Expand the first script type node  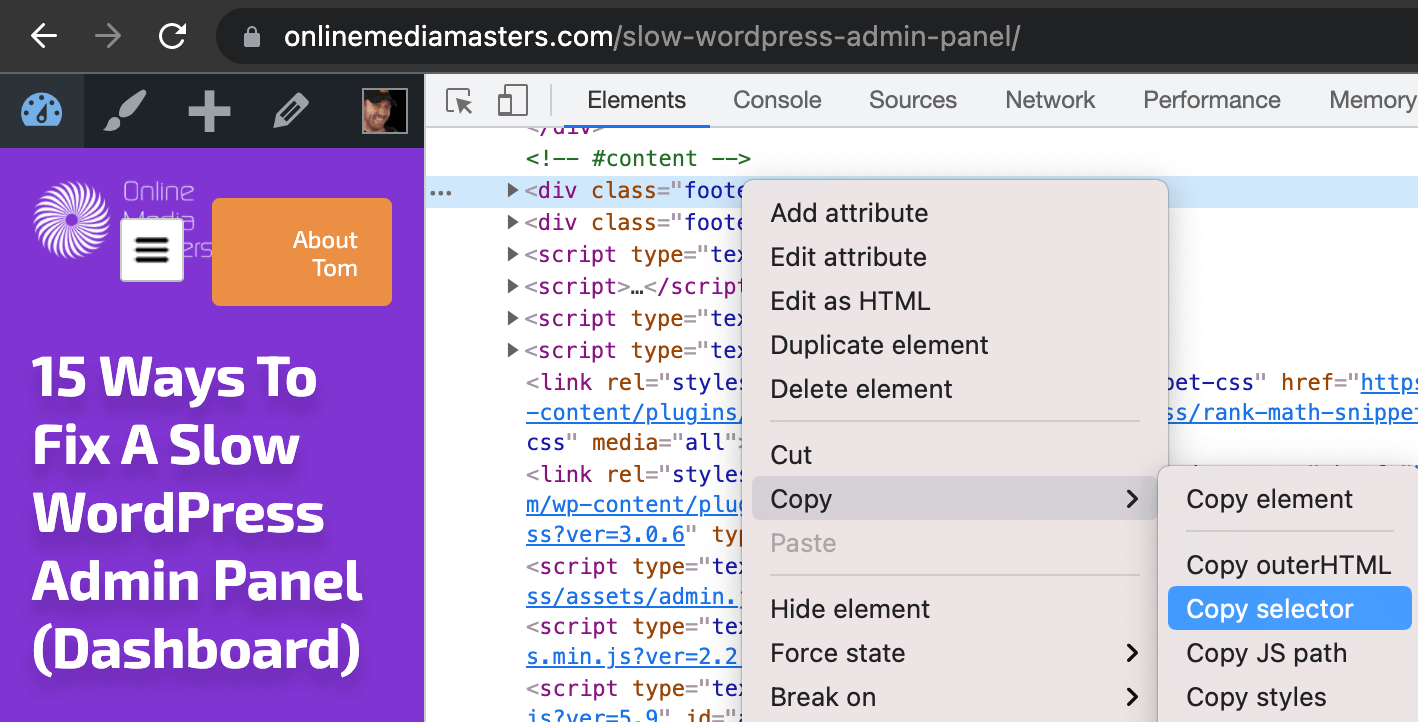coord(513,254)
